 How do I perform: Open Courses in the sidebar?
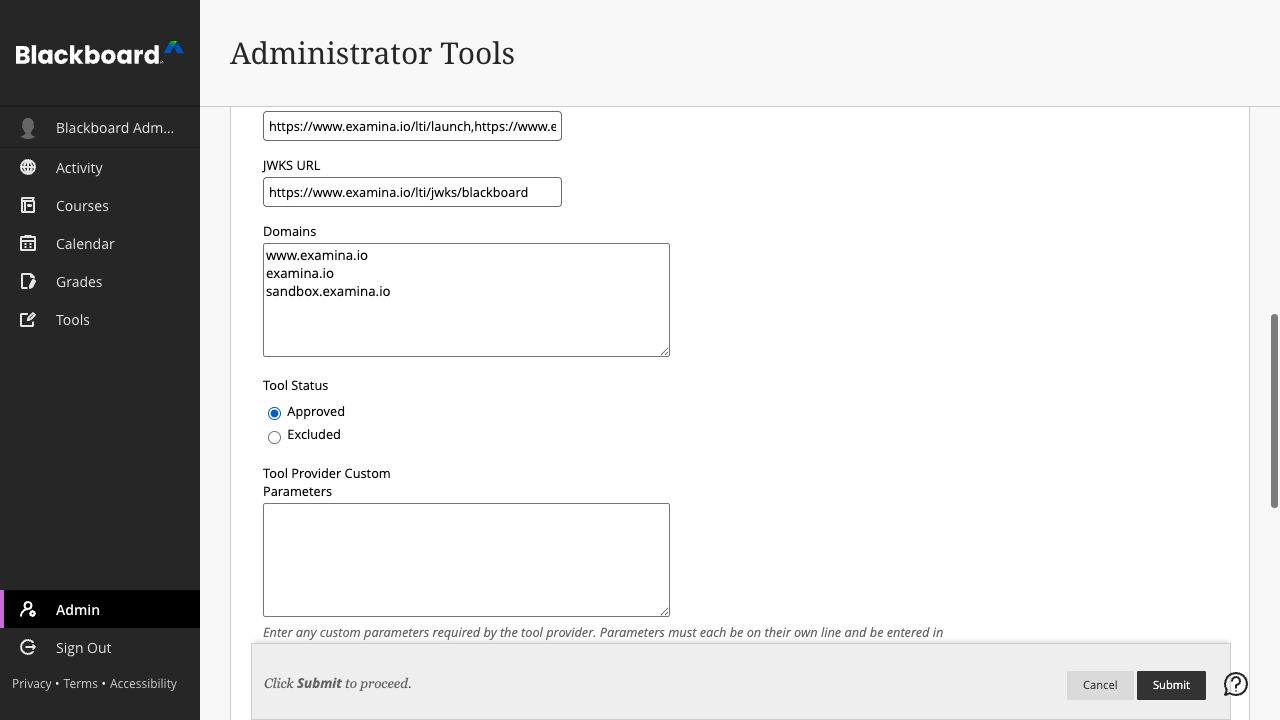point(100,205)
